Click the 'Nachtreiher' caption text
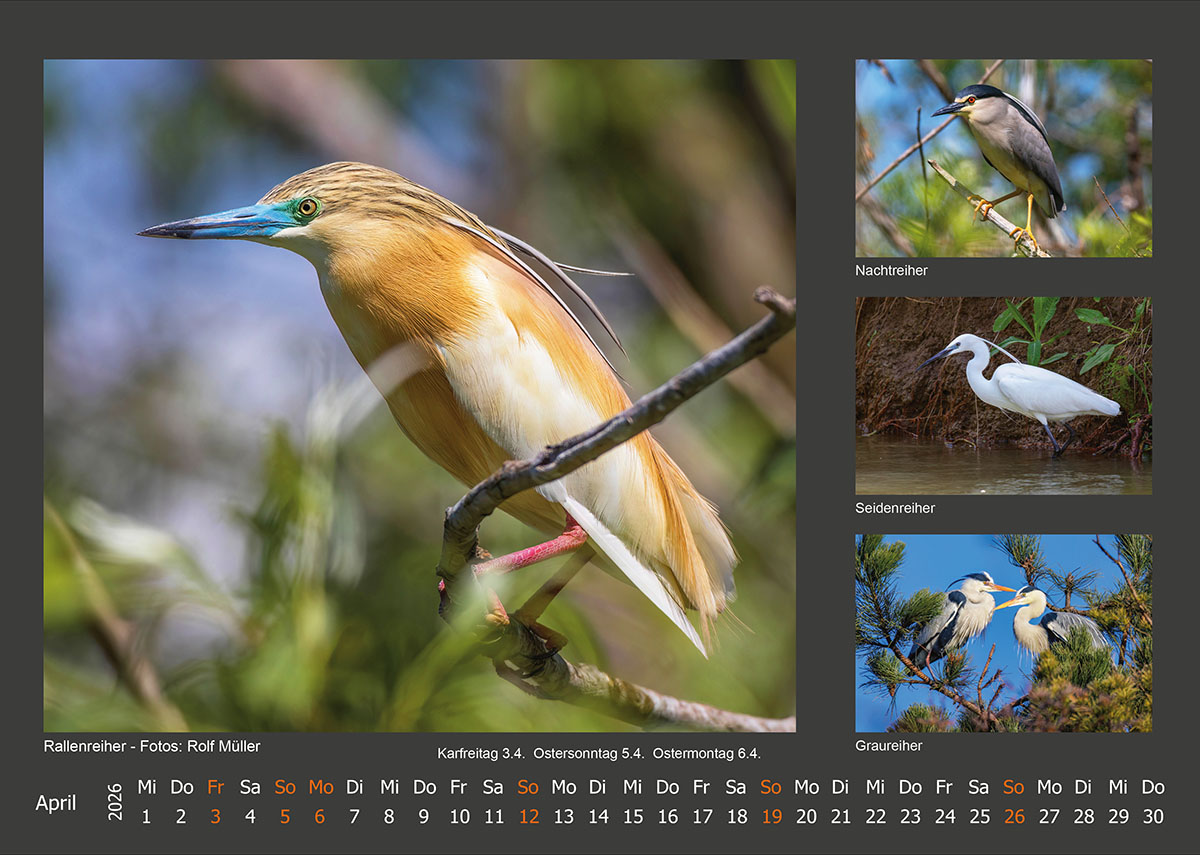This screenshot has width=1200, height=855. pyautogui.click(x=891, y=271)
